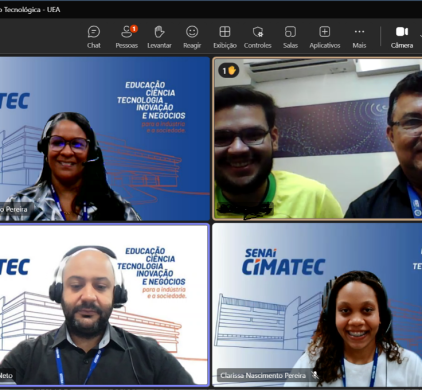Image resolution: width=422 pixels, height=390 pixels.
Task: Click the Pereira name label on top-left tile
Action: pos(14,209)
